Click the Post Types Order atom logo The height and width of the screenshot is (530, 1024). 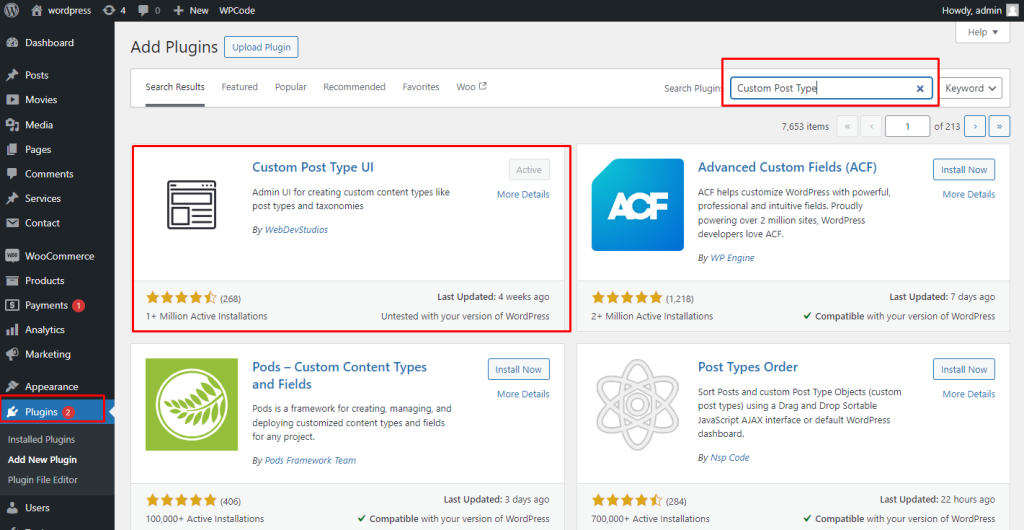pyautogui.click(x=637, y=405)
